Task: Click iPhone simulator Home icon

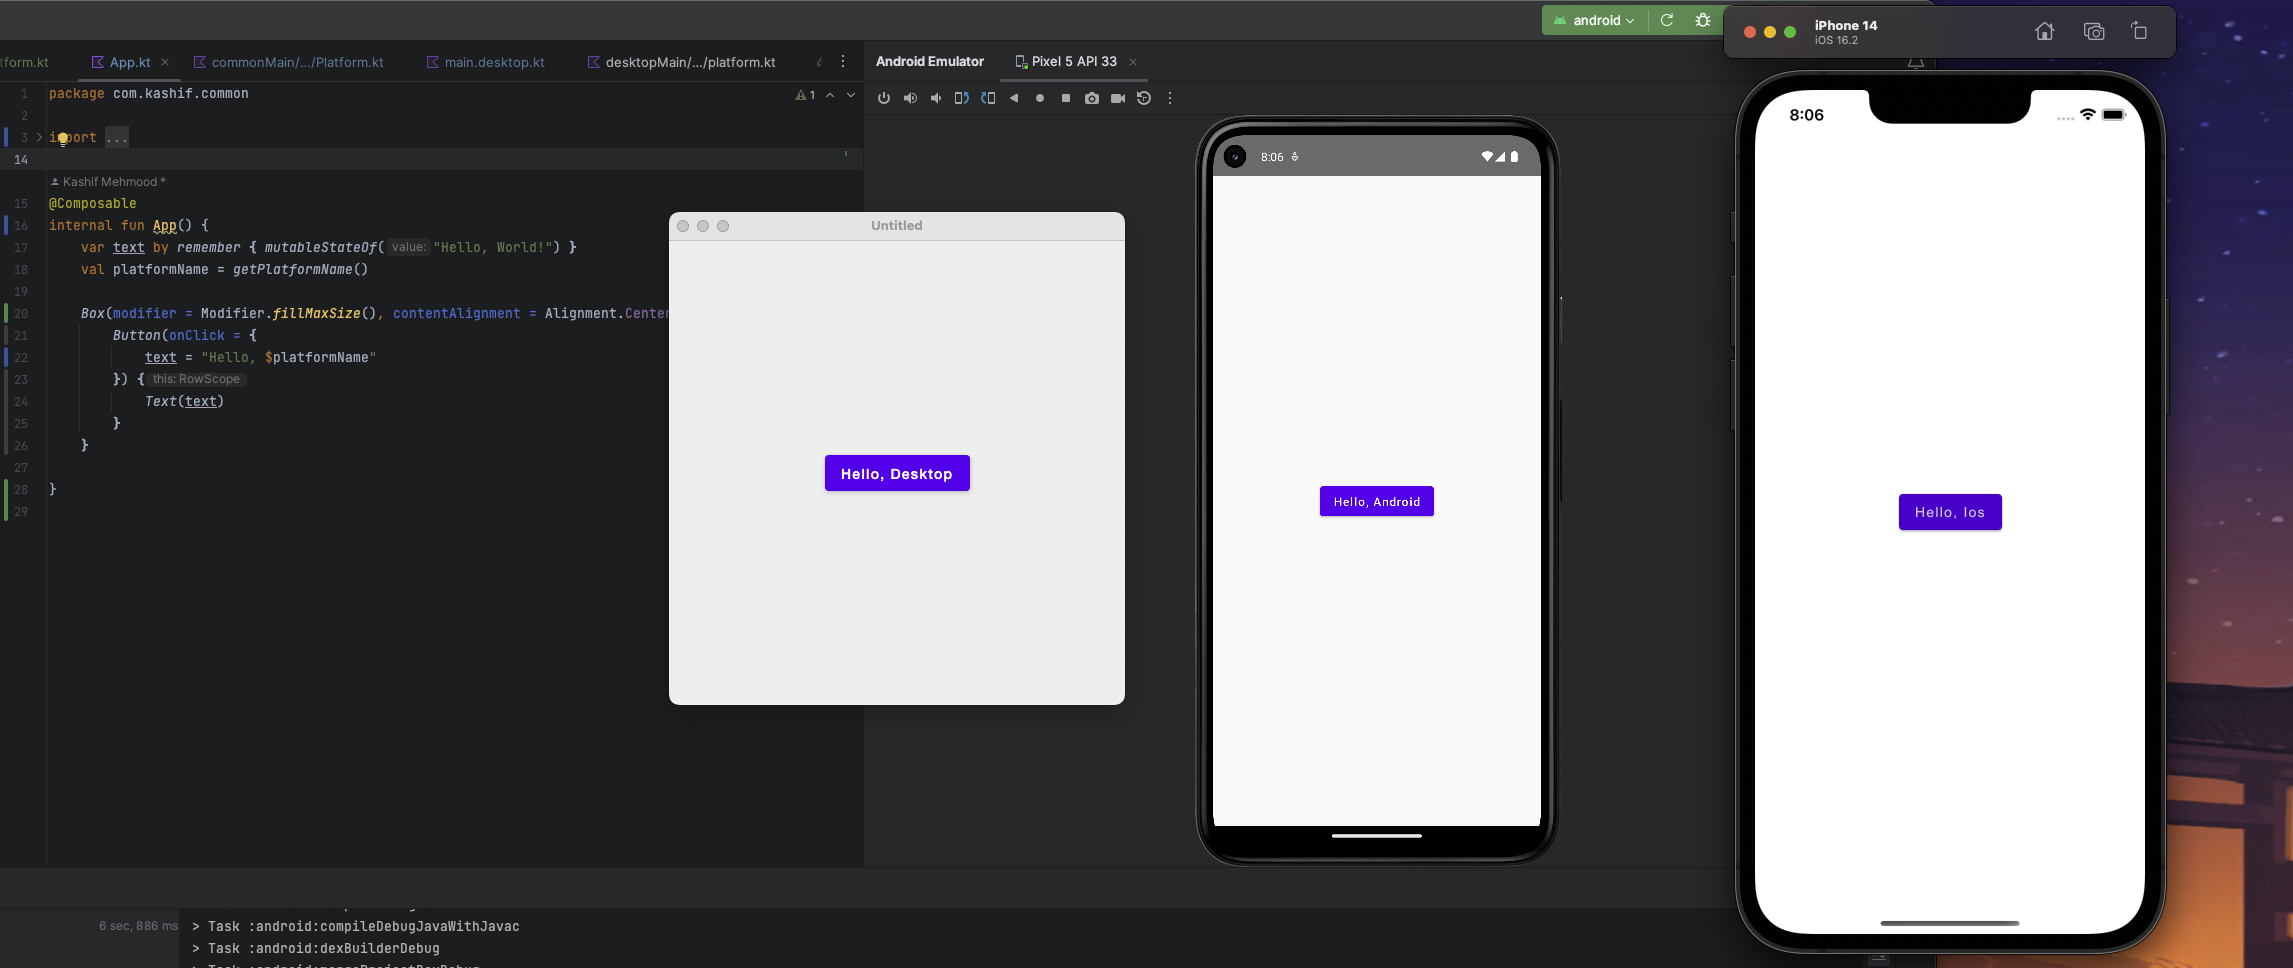Action: (2045, 31)
